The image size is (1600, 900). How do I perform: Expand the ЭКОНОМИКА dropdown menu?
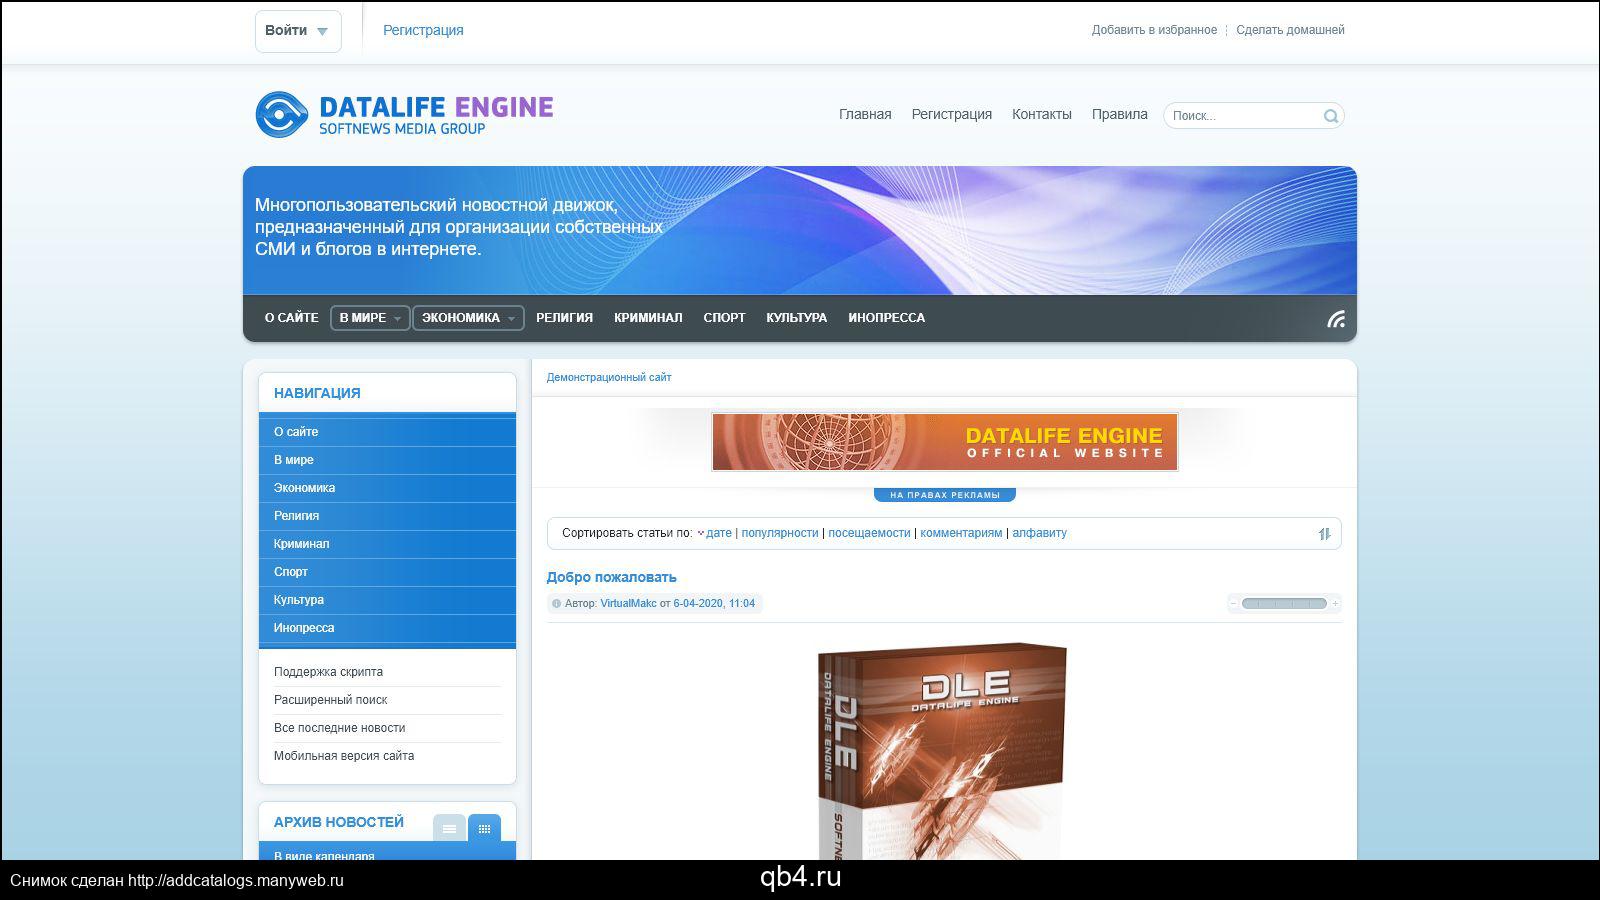[468, 318]
